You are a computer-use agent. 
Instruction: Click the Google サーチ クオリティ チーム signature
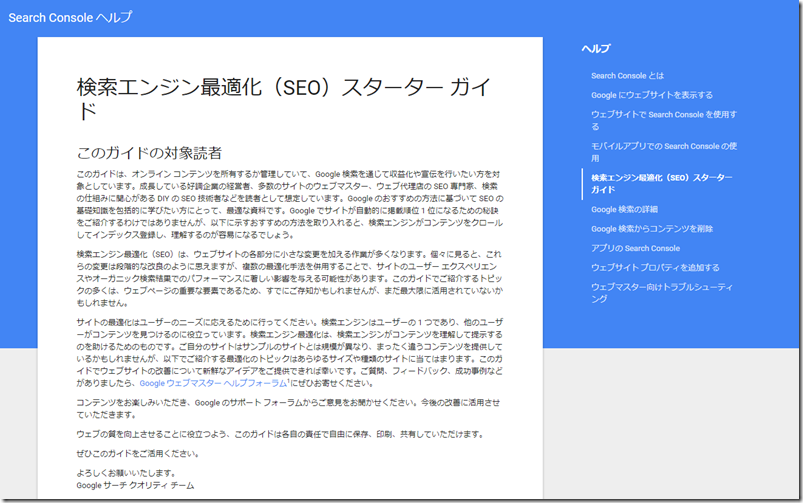click(135, 486)
